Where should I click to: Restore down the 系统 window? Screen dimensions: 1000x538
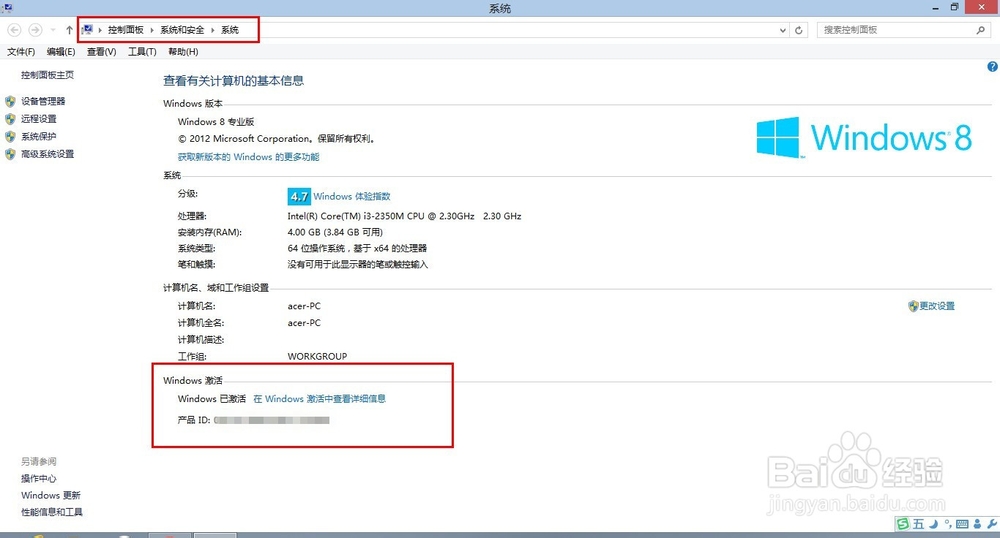pyautogui.click(x=954, y=8)
